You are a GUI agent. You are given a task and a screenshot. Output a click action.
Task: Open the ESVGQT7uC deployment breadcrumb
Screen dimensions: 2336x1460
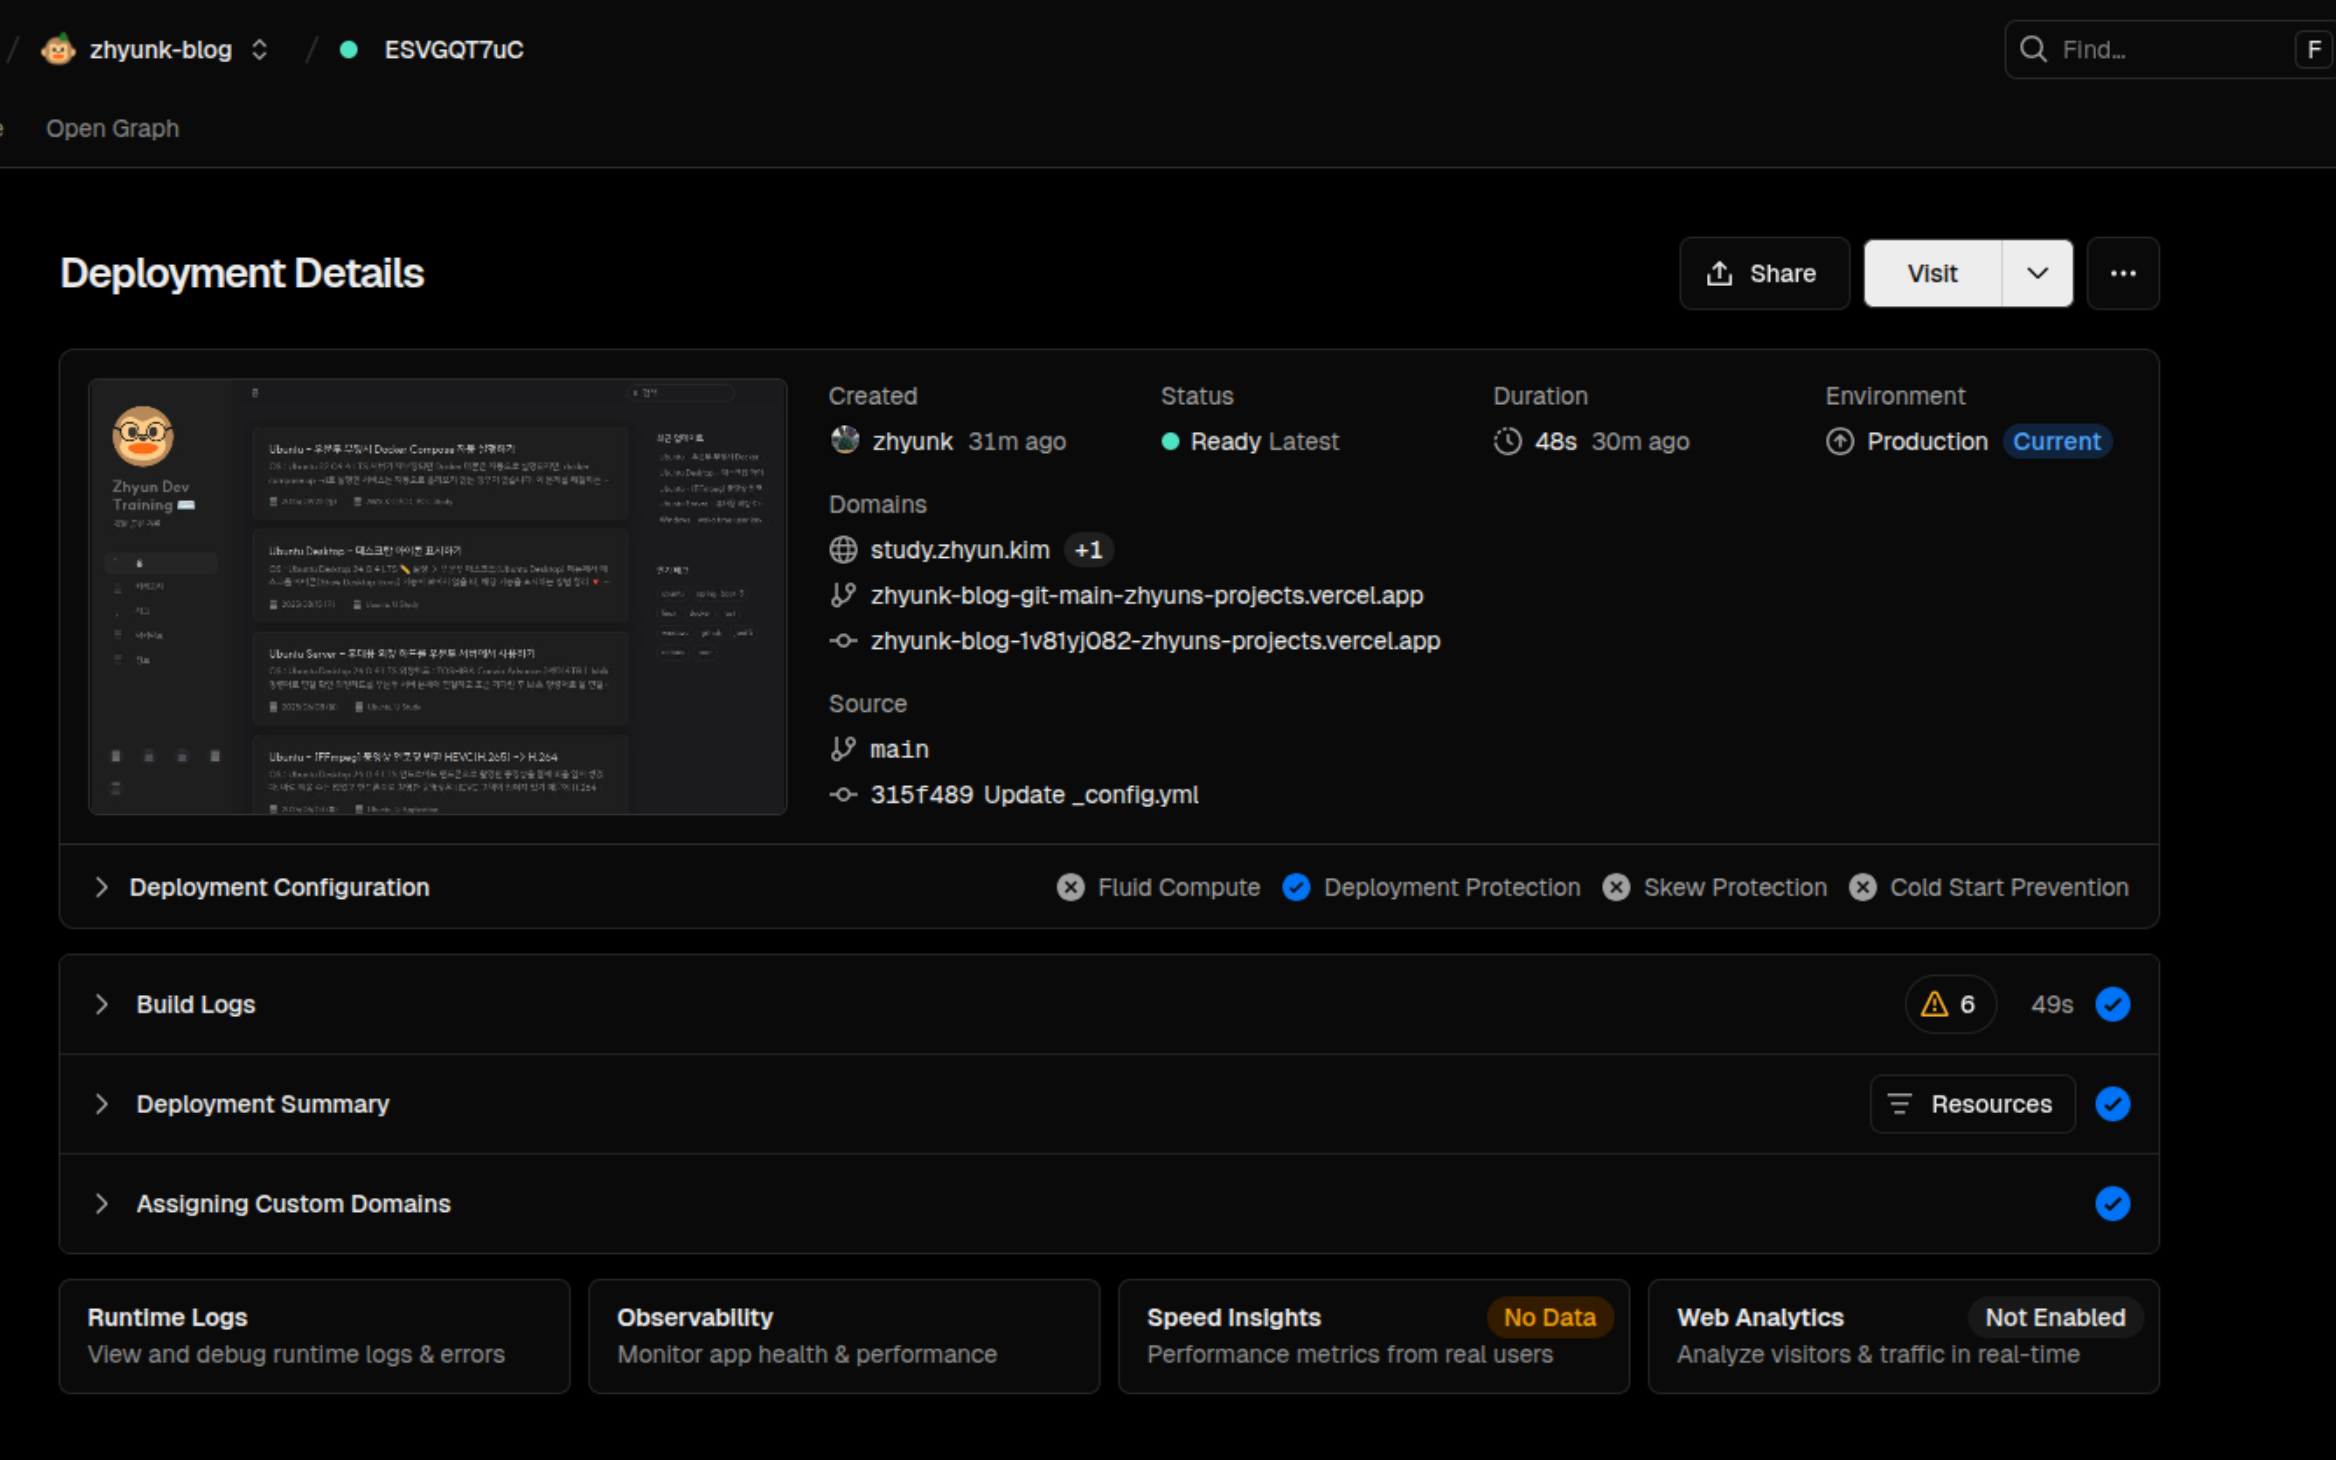point(453,49)
